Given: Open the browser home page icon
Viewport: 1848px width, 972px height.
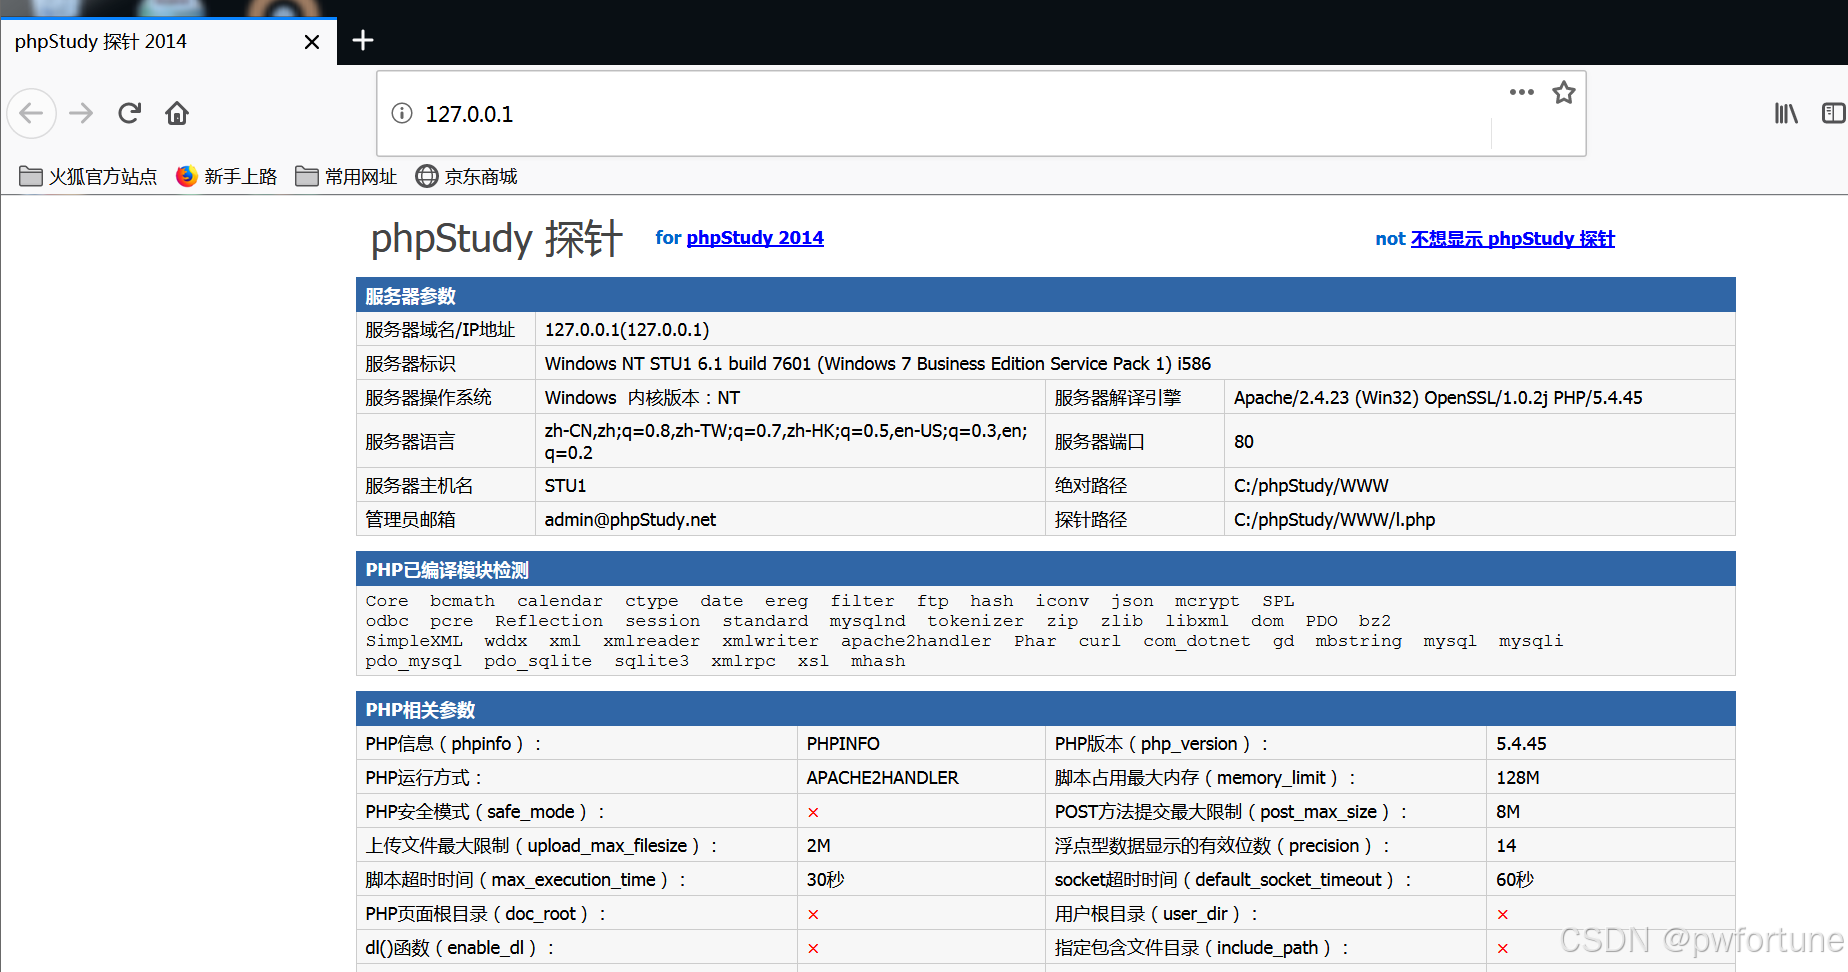Looking at the screenshot, I should (177, 113).
